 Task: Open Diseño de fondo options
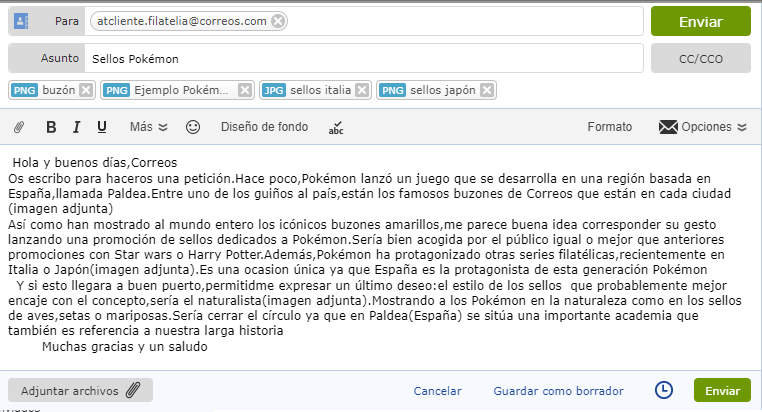coord(264,127)
